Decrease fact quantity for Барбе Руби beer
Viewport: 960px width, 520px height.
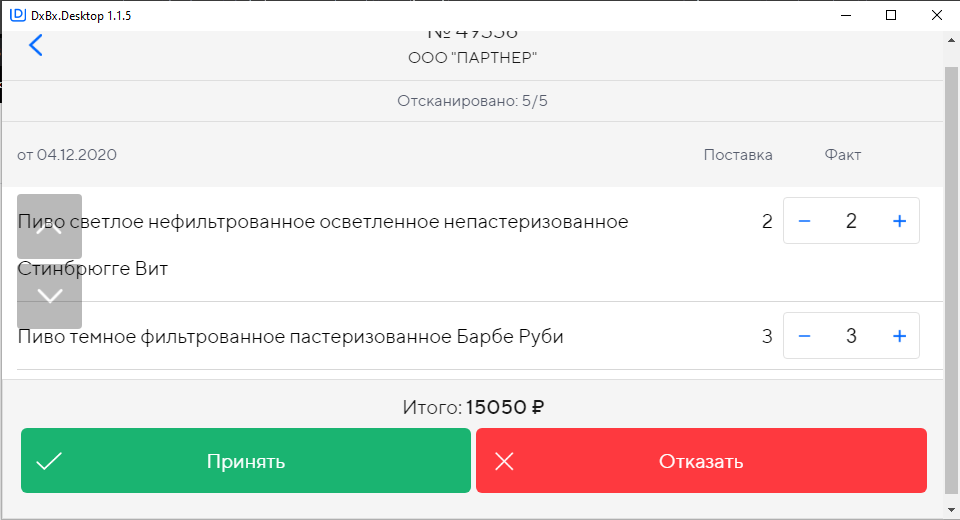click(804, 337)
